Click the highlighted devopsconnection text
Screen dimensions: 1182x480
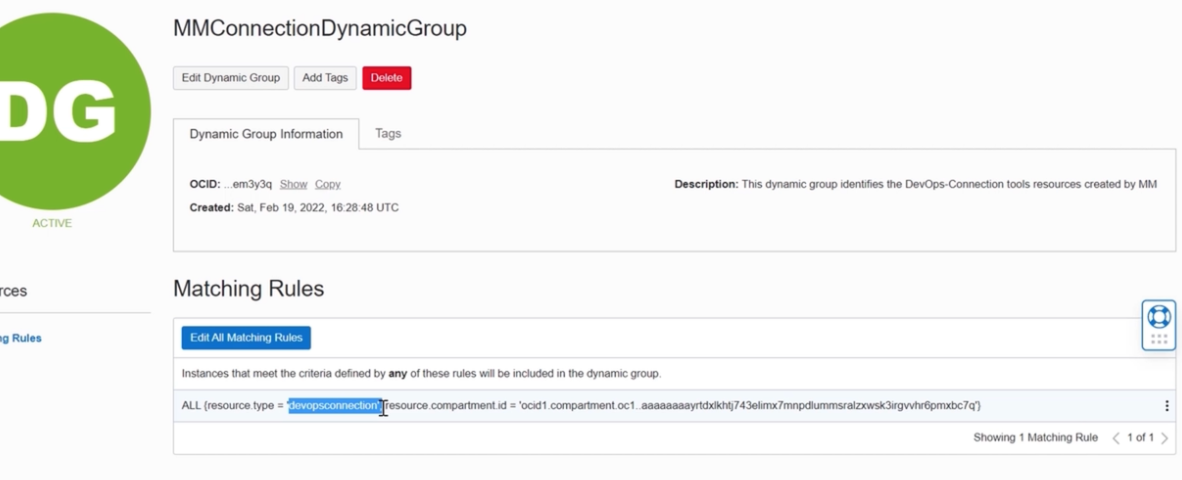click(334, 406)
